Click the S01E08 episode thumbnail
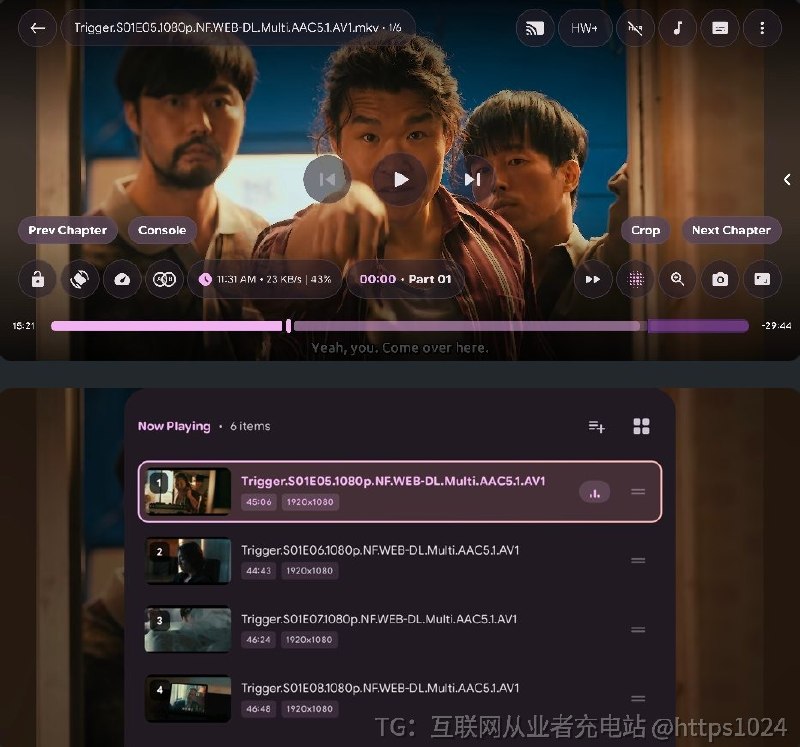800x747 pixels. (188, 698)
